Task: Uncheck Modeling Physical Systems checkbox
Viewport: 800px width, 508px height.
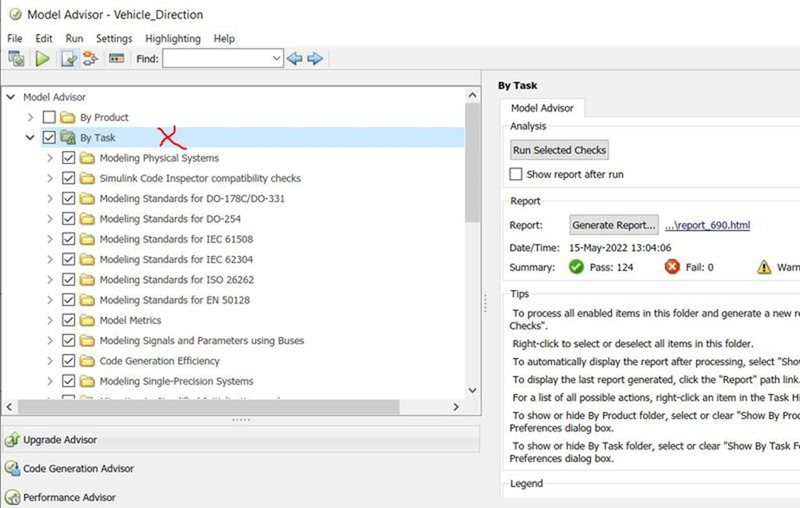Action: pyautogui.click(x=68, y=158)
